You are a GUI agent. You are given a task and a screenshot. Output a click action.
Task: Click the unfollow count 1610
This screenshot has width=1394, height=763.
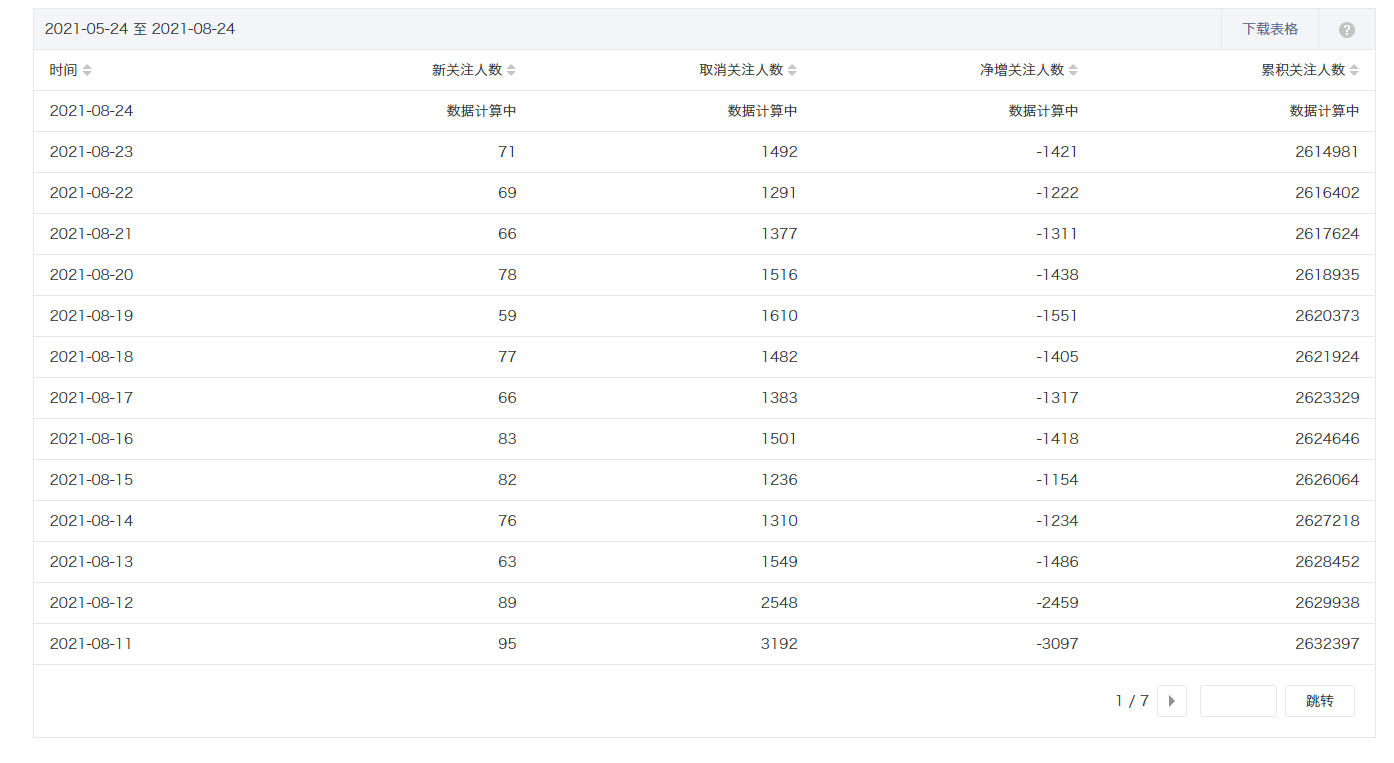(778, 316)
